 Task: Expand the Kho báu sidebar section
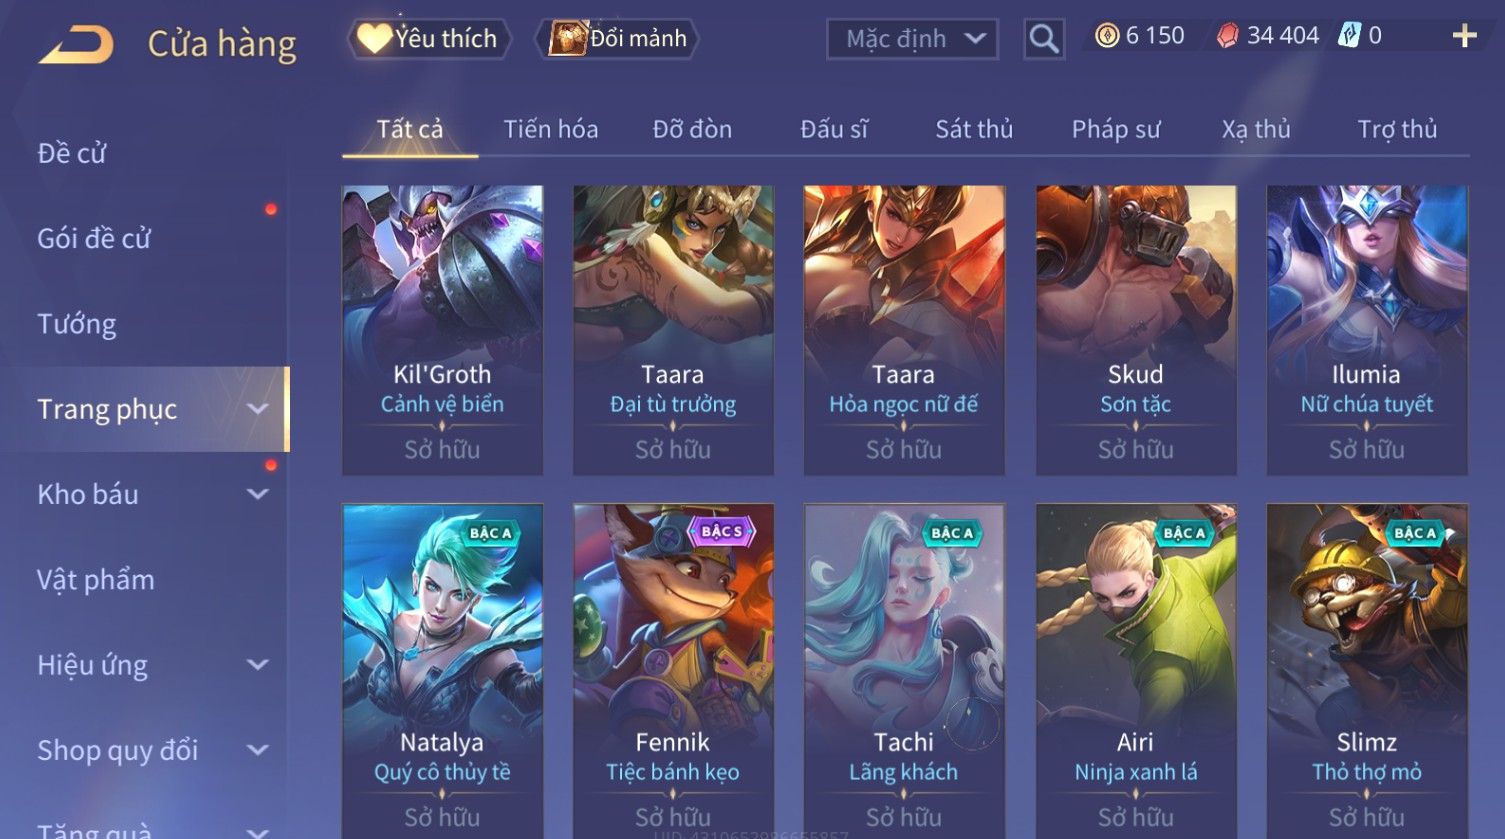pyautogui.click(x=257, y=494)
